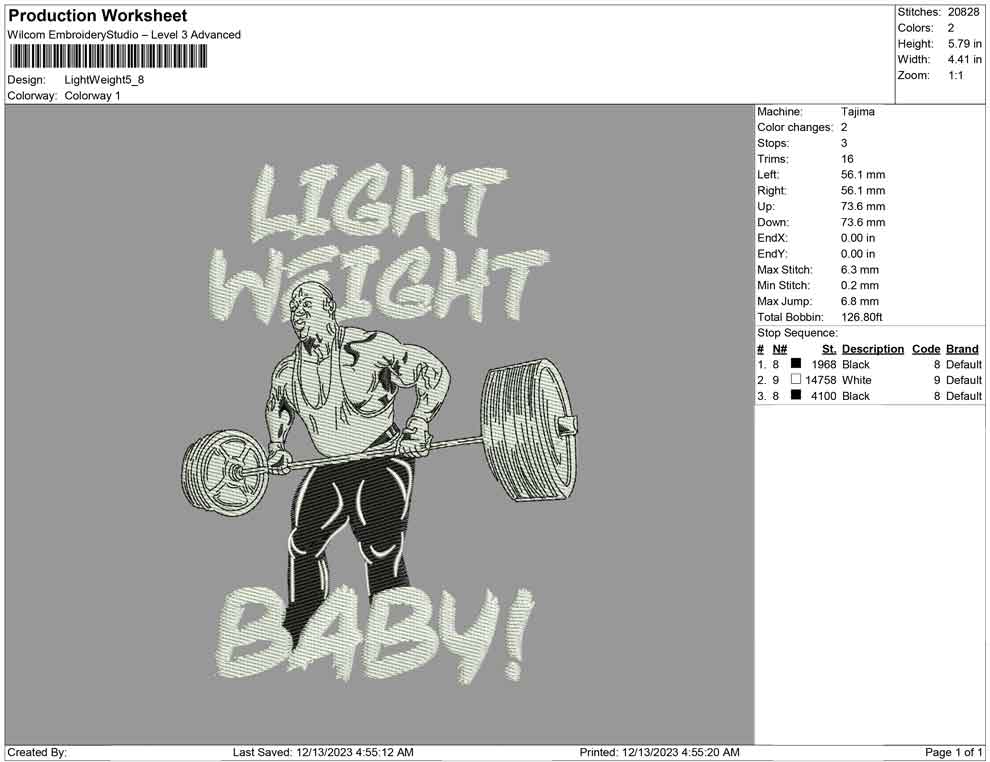Screen dimensions: 990x762
Task: Click the Tajima machine name
Action: pos(857,111)
